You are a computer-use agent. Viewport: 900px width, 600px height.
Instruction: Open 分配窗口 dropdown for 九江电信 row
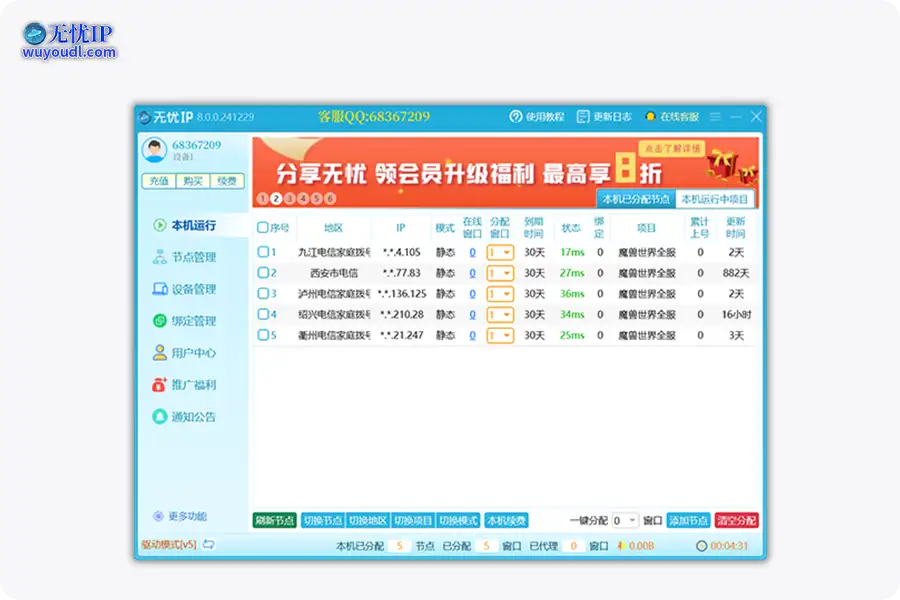click(x=500, y=253)
